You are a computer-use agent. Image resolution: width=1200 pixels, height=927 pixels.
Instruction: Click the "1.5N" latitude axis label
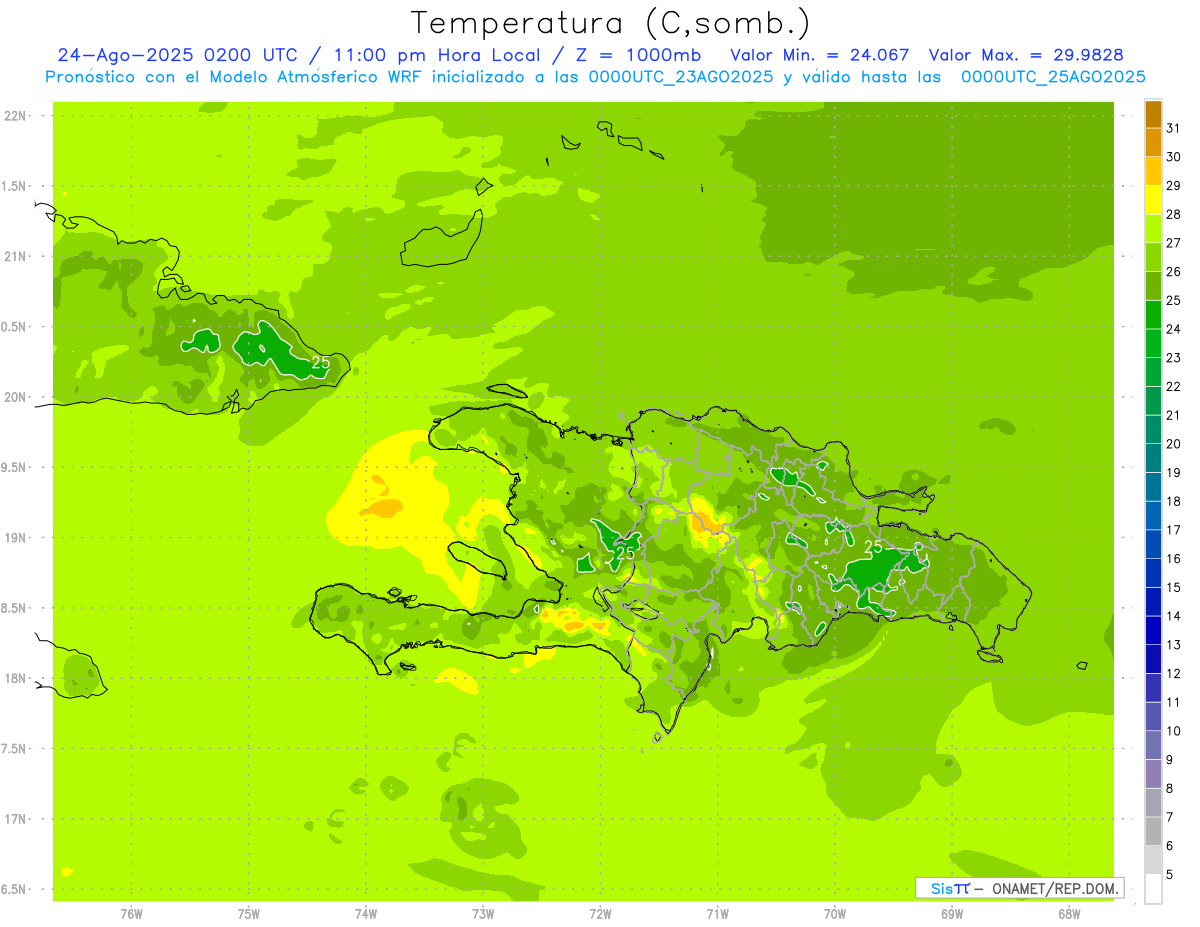[15, 187]
